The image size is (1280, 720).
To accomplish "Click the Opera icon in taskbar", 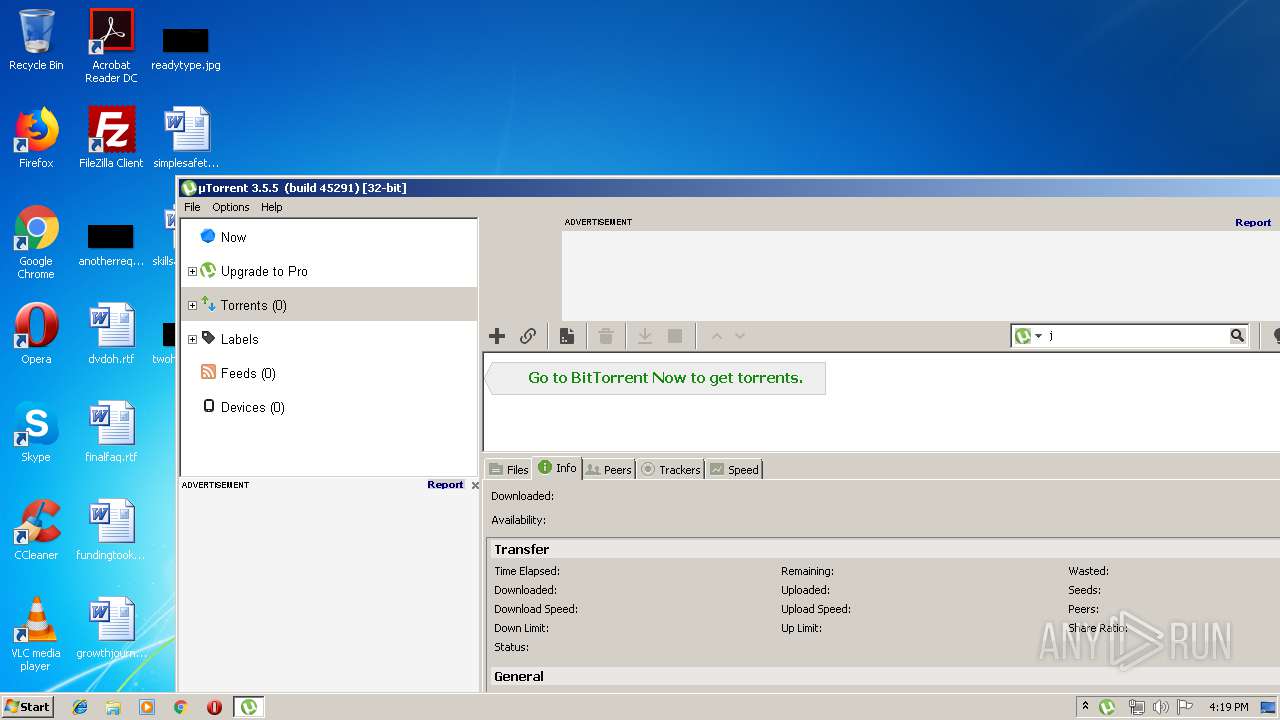I will click(214, 707).
